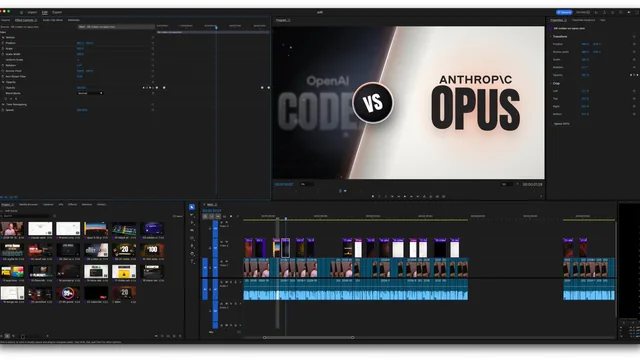Screen dimensions: 640x360
Task: Open the Source monitor tab
Action: [6, 20]
